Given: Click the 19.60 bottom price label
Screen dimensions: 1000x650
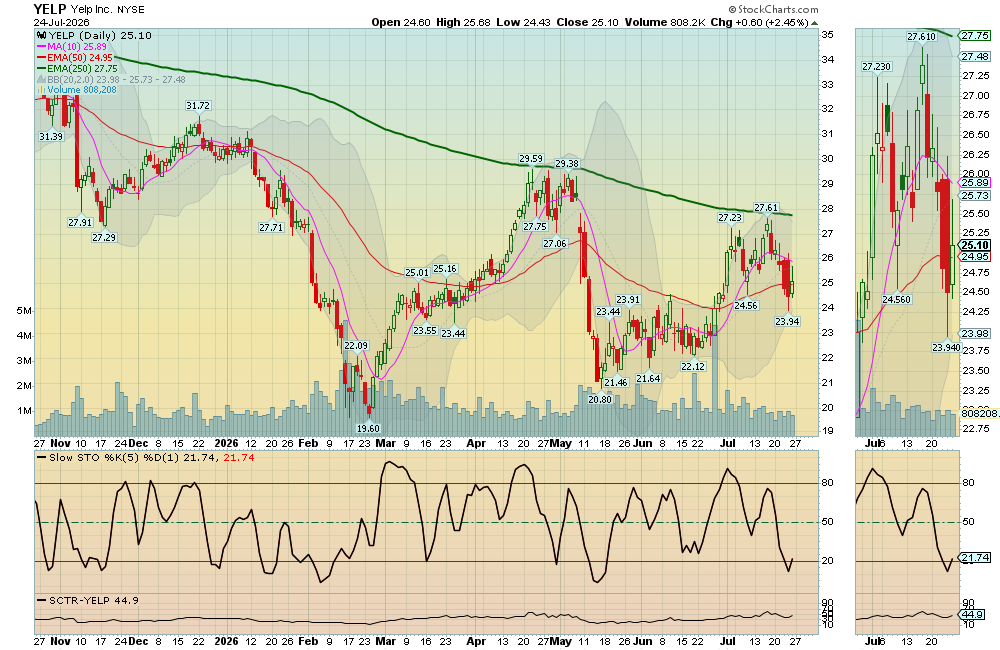Looking at the screenshot, I should click(368, 429).
